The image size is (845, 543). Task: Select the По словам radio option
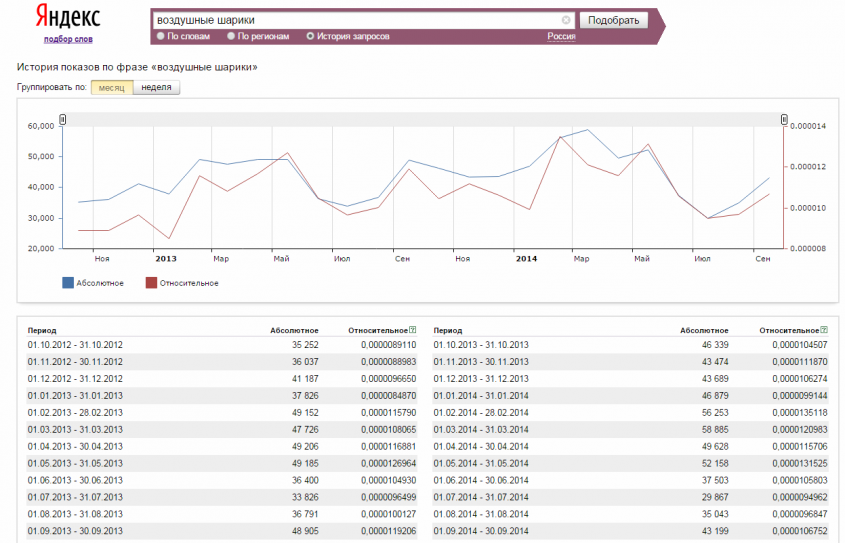160,36
